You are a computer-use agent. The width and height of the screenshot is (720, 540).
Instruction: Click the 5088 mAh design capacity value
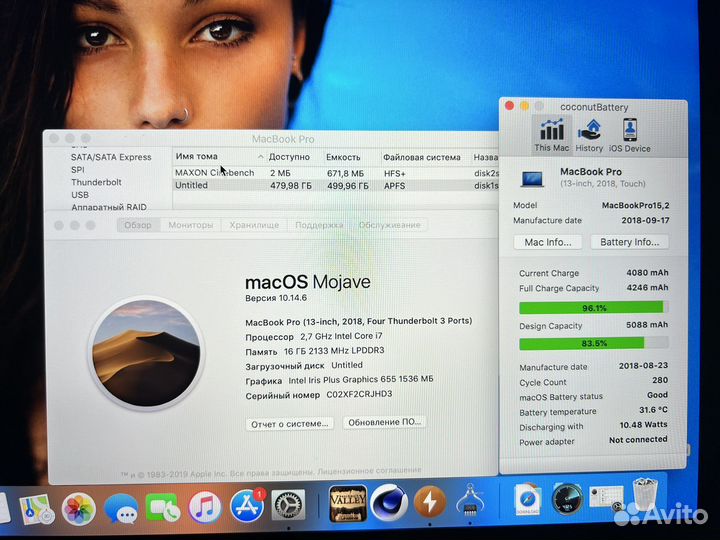(x=647, y=325)
